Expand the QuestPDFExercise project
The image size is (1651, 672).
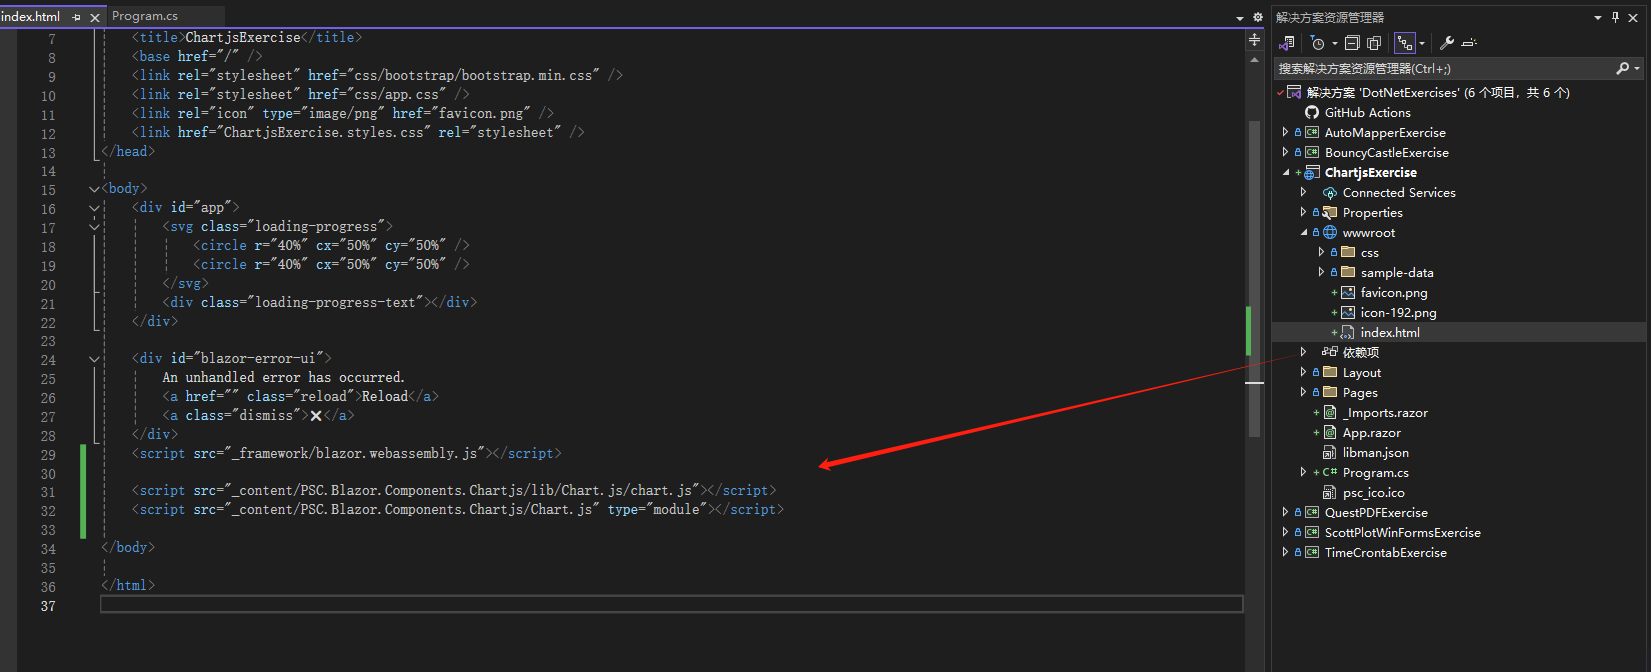tap(1285, 512)
